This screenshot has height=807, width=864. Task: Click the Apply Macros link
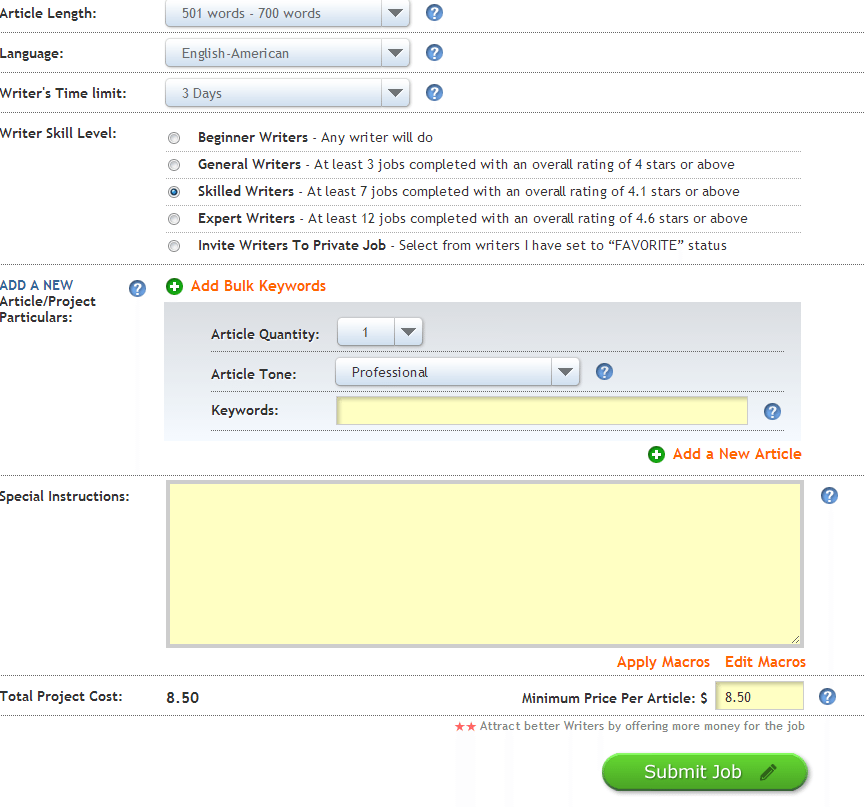(x=663, y=662)
